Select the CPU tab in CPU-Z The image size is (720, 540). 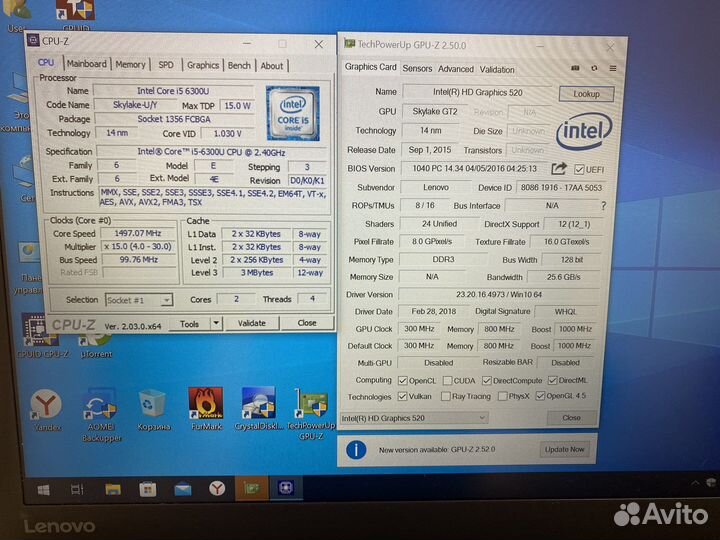(46, 62)
